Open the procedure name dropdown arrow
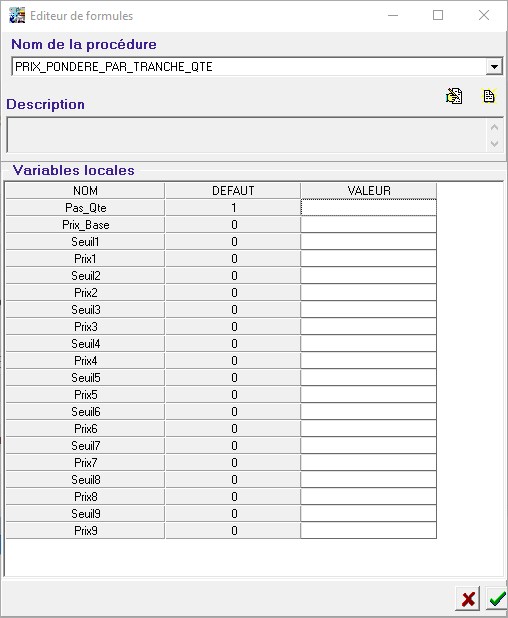 point(494,67)
